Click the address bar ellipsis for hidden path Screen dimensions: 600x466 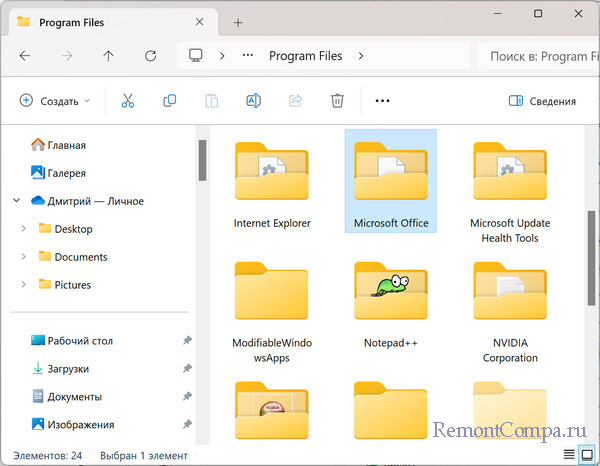pyautogui.click(x=248, y=55)
